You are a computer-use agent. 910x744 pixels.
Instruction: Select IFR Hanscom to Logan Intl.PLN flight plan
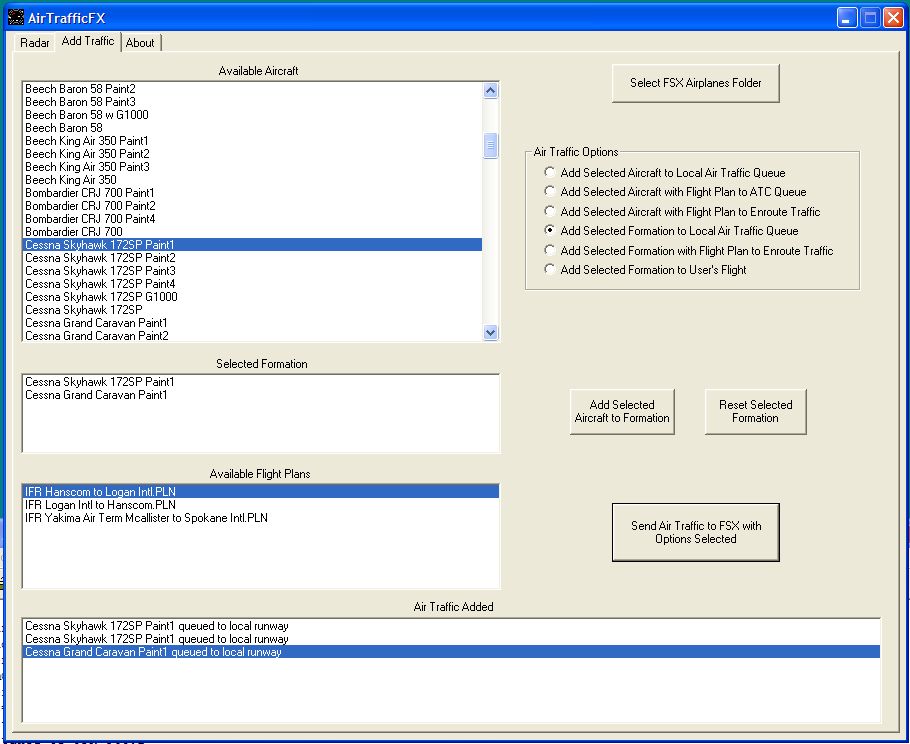[261, 492]
